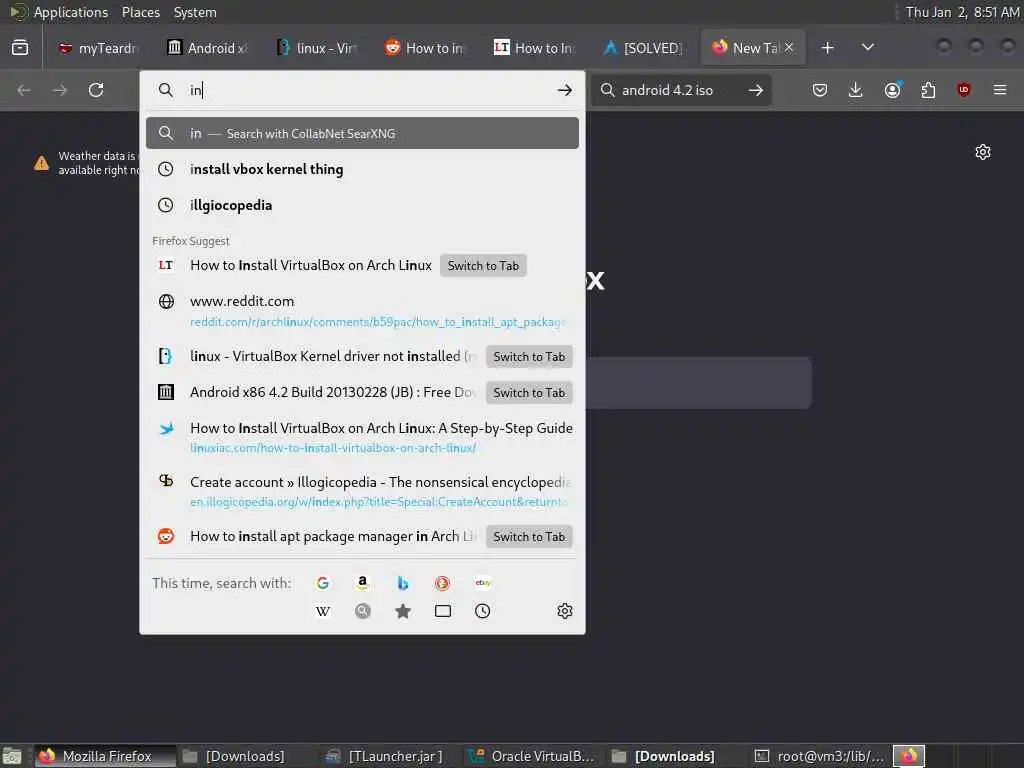The height and width of the screenshot is (768, 1024).
Task: Click Switch to Tab for Arch Linux VirtualBox
Action: coord(483,266)
